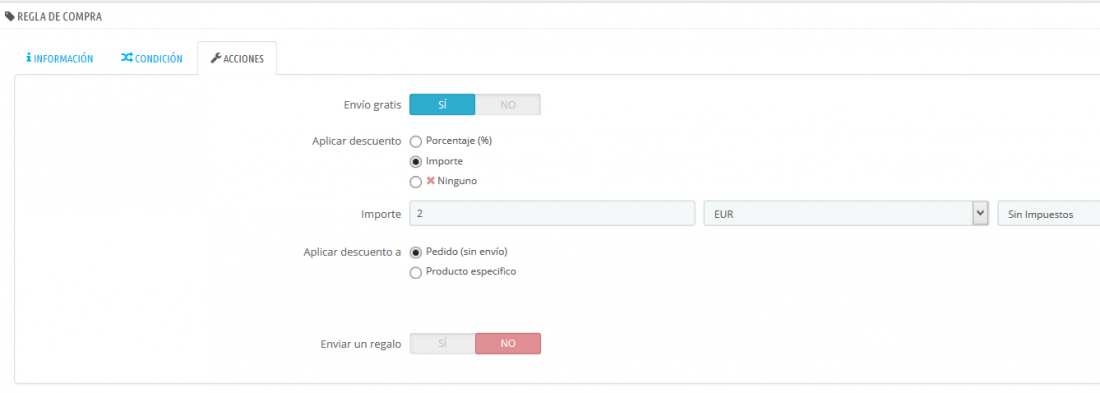The height and width of the screenshot is (393, 1100).
Task: Choose the Importe discount radio button
Action: click(x=415, y=161)
